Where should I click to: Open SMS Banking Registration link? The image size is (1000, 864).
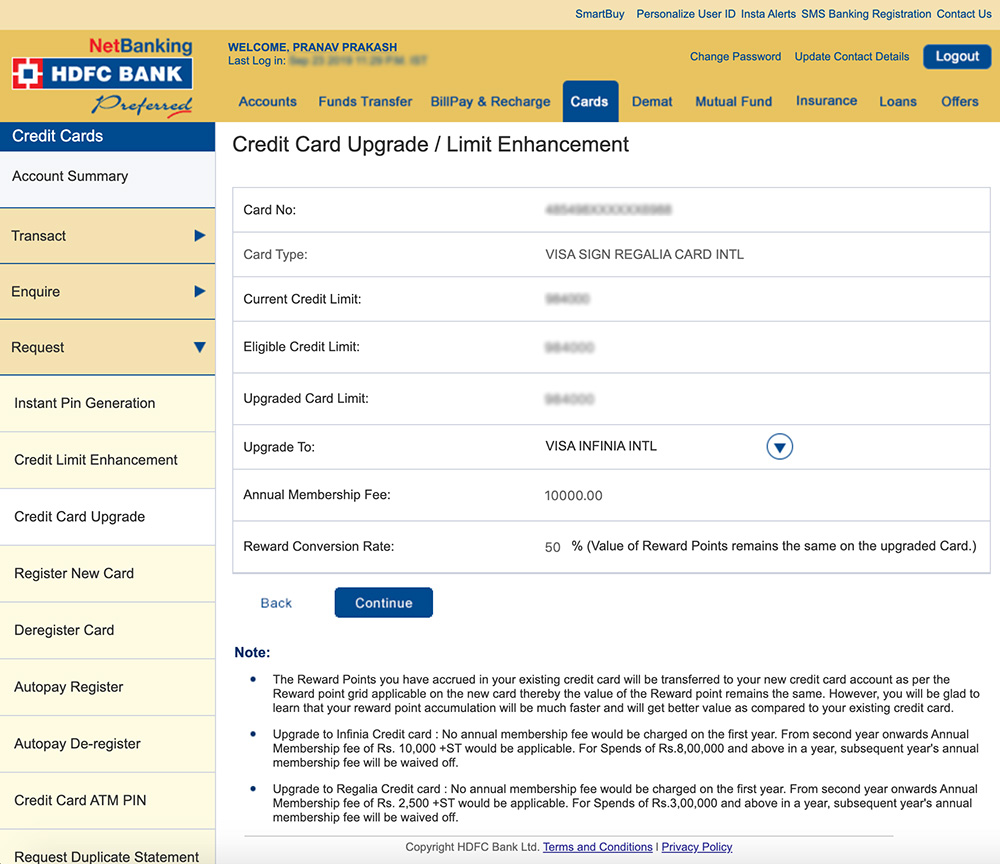tap(866, 14)
